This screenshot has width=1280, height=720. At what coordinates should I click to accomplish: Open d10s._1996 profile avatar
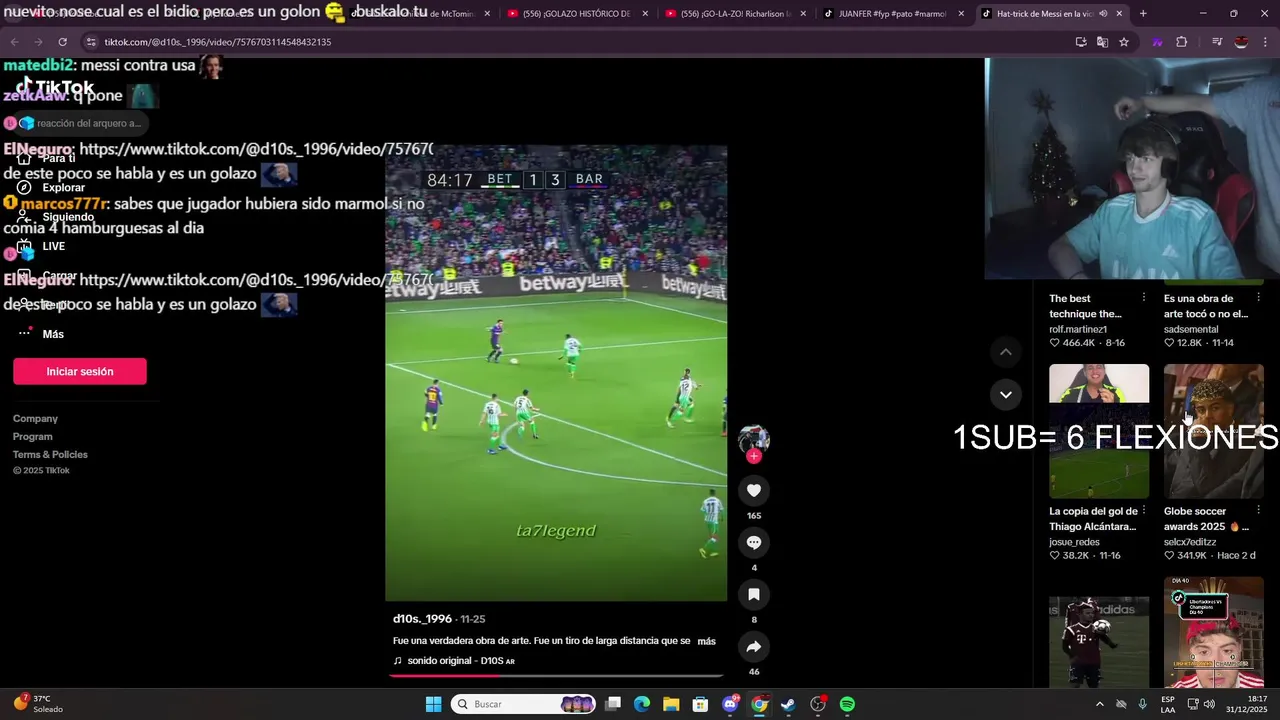coord(754,438)
